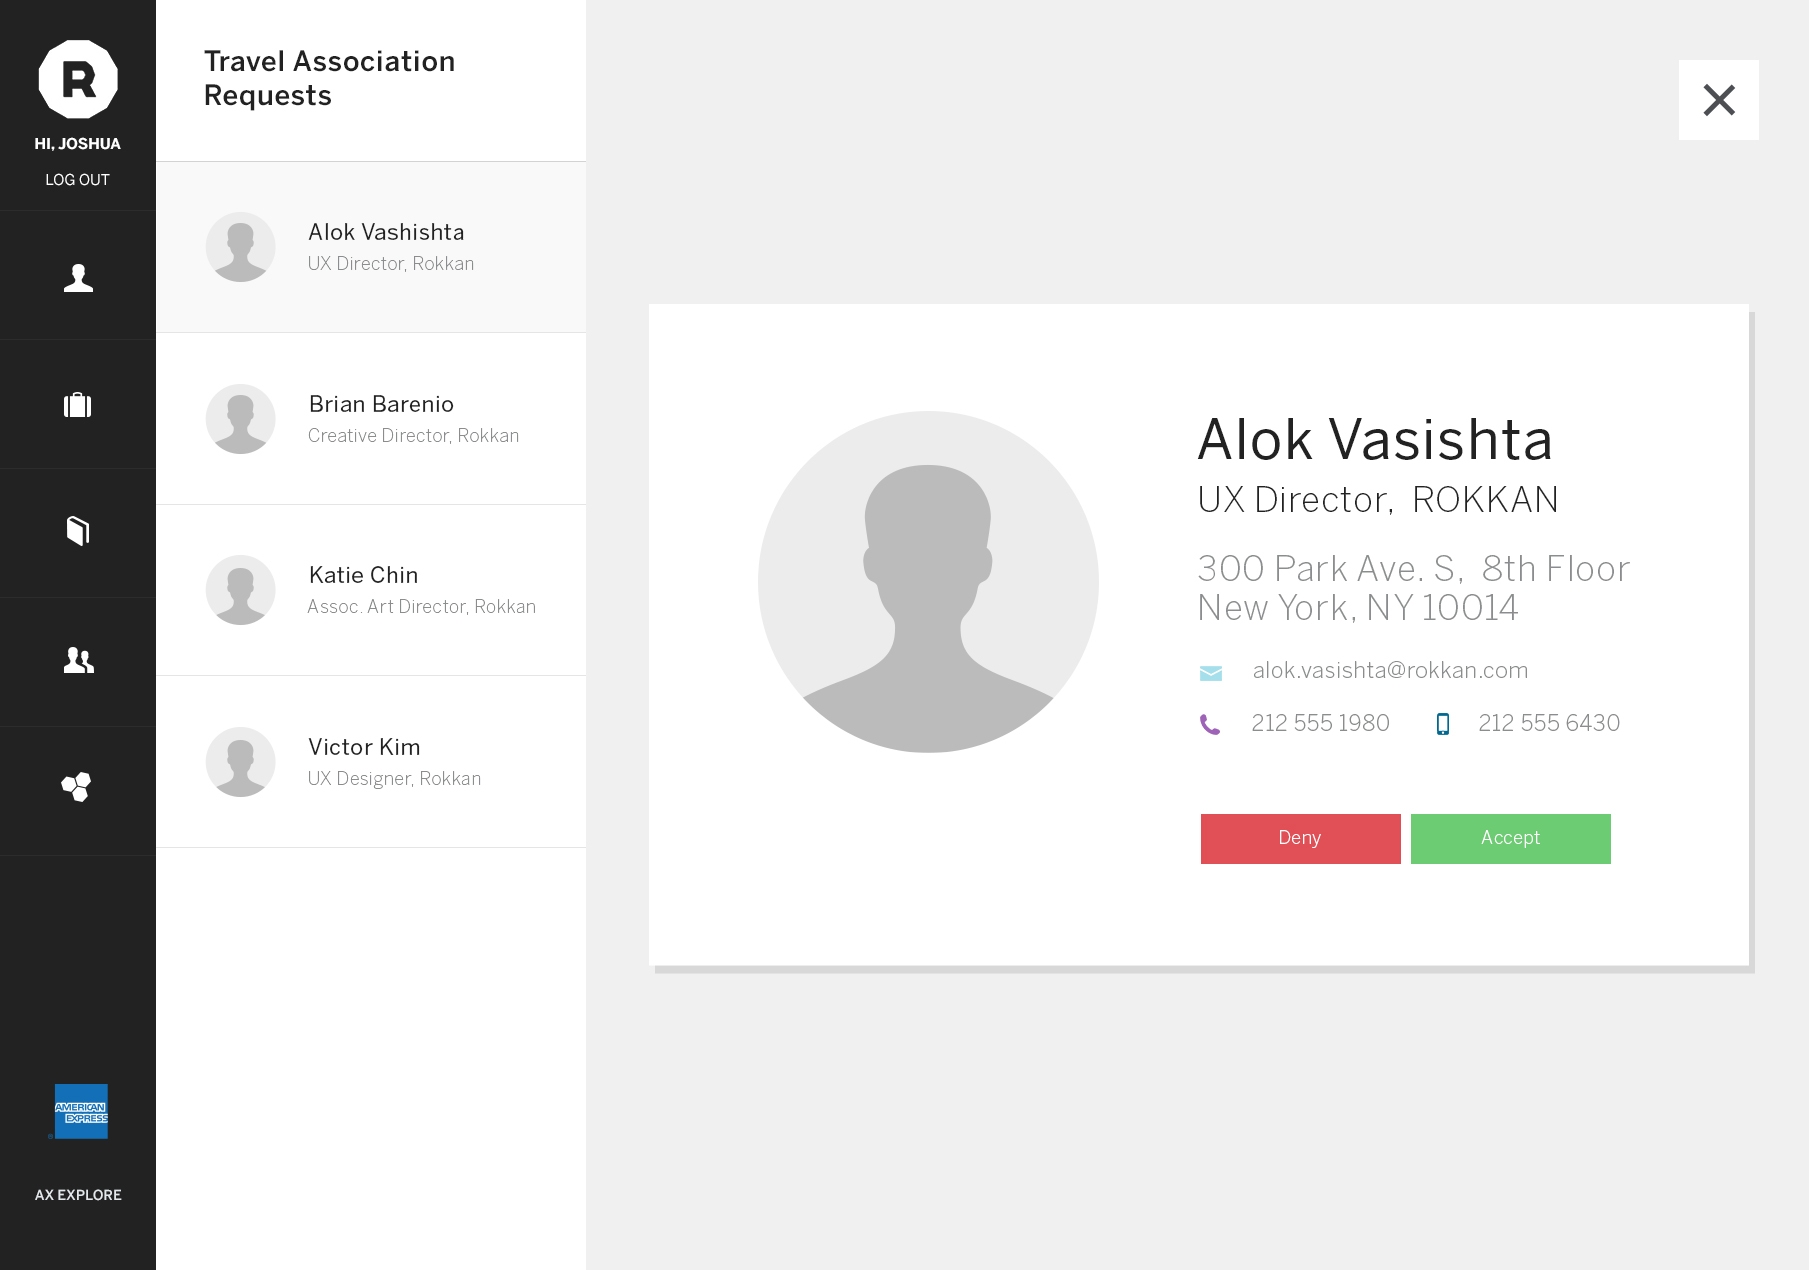Click the alok.vasishta@rokkan.com email address
This screenshot has height=1270, width=1809.
[x=1390, y=671]
